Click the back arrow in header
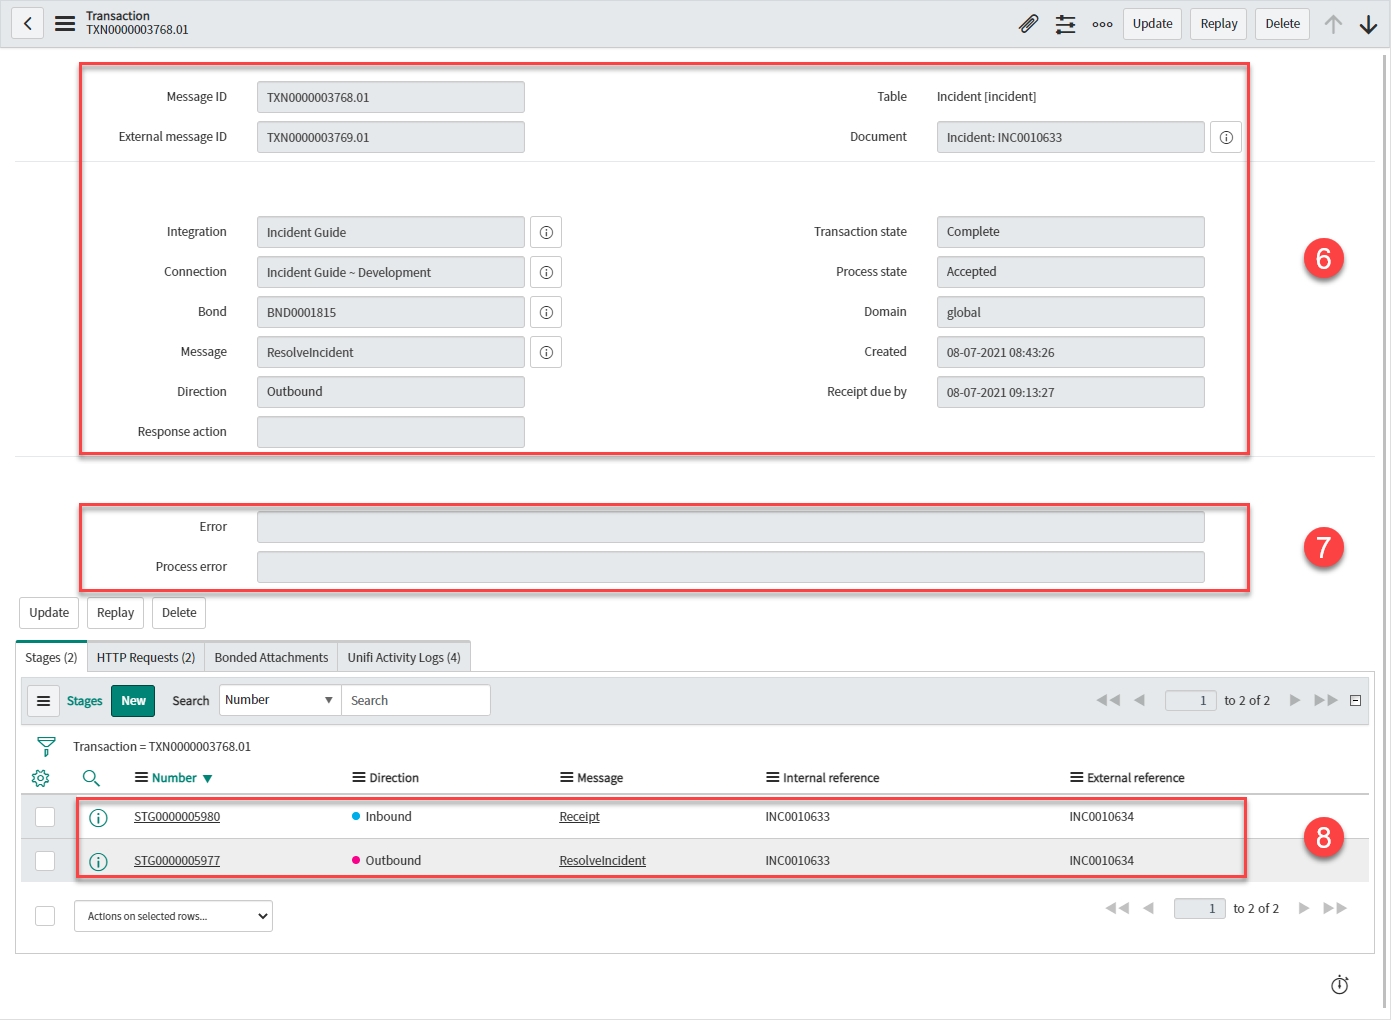This screenshot has width=1391, height=1020. [x=28, y=23]
